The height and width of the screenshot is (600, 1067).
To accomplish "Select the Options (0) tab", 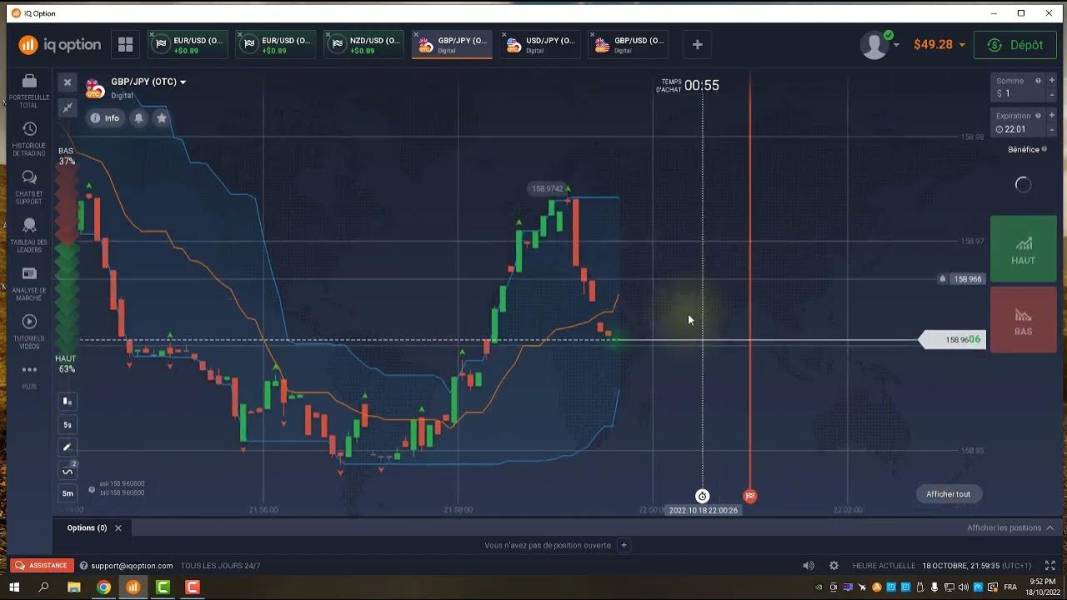I will click(86, 528).
